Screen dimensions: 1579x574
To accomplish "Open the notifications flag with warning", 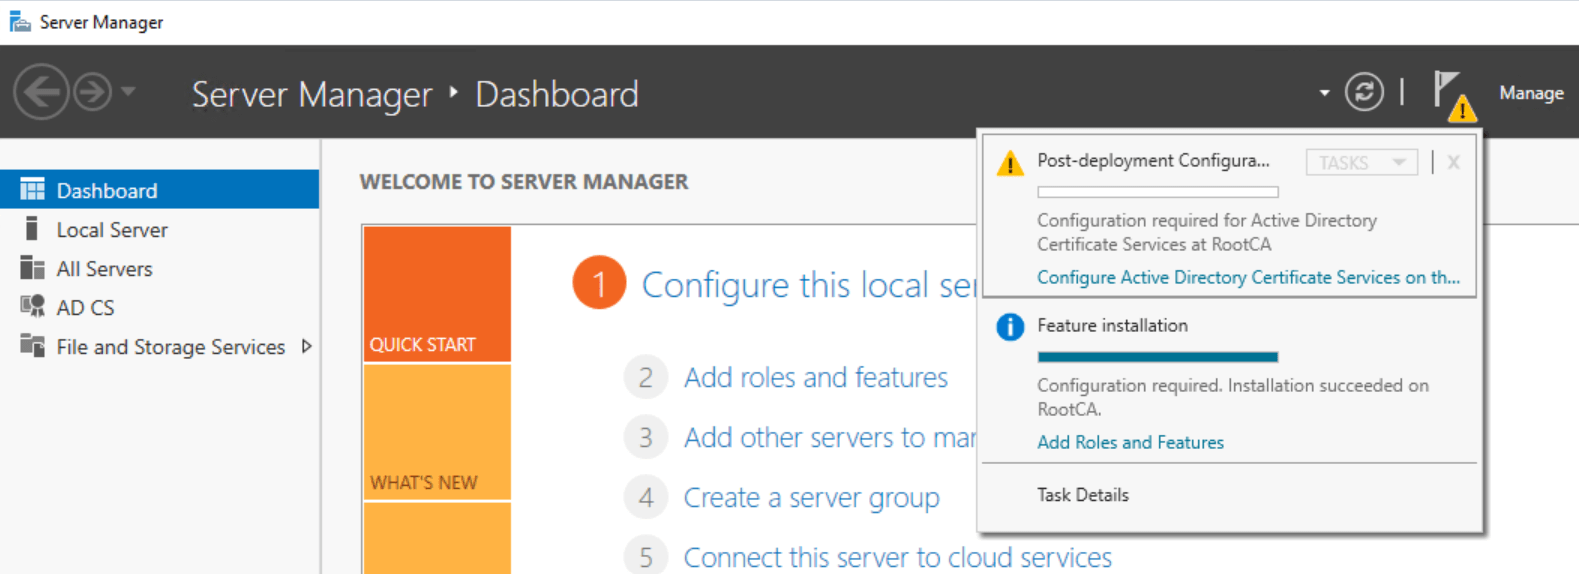I will (1454, 95).
